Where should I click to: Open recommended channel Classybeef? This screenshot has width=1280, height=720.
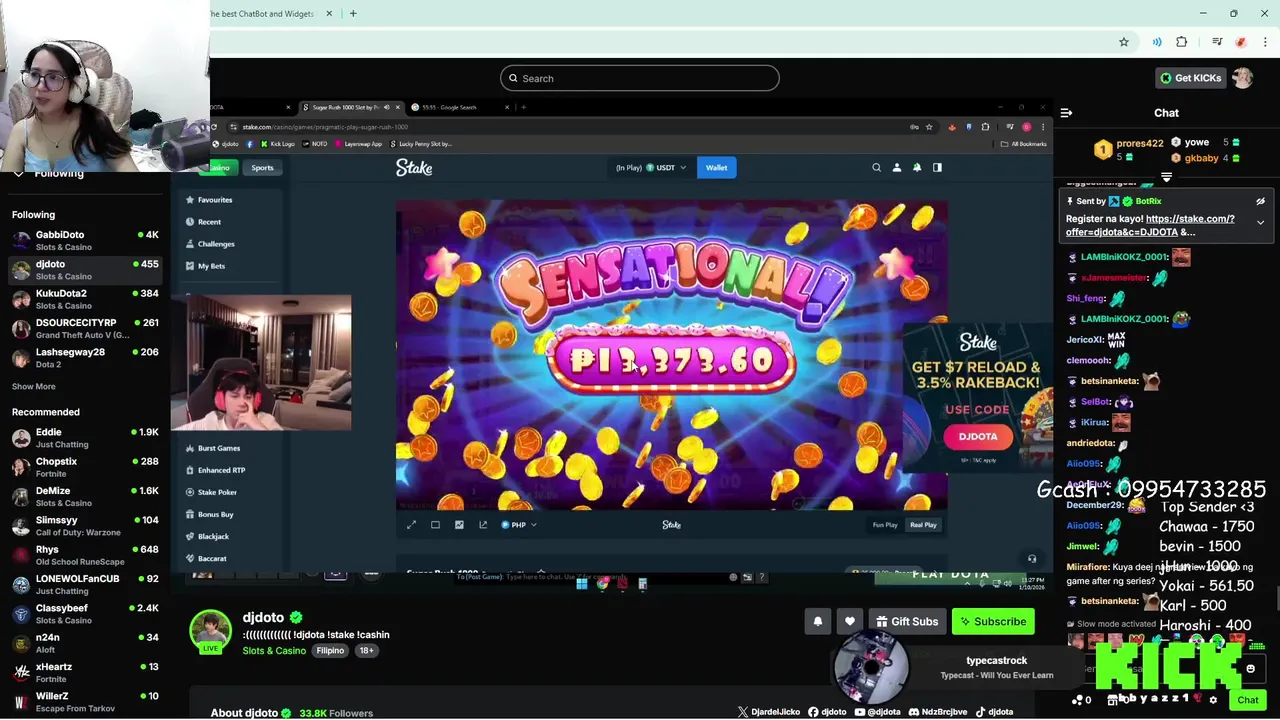(x=85, y=613)
